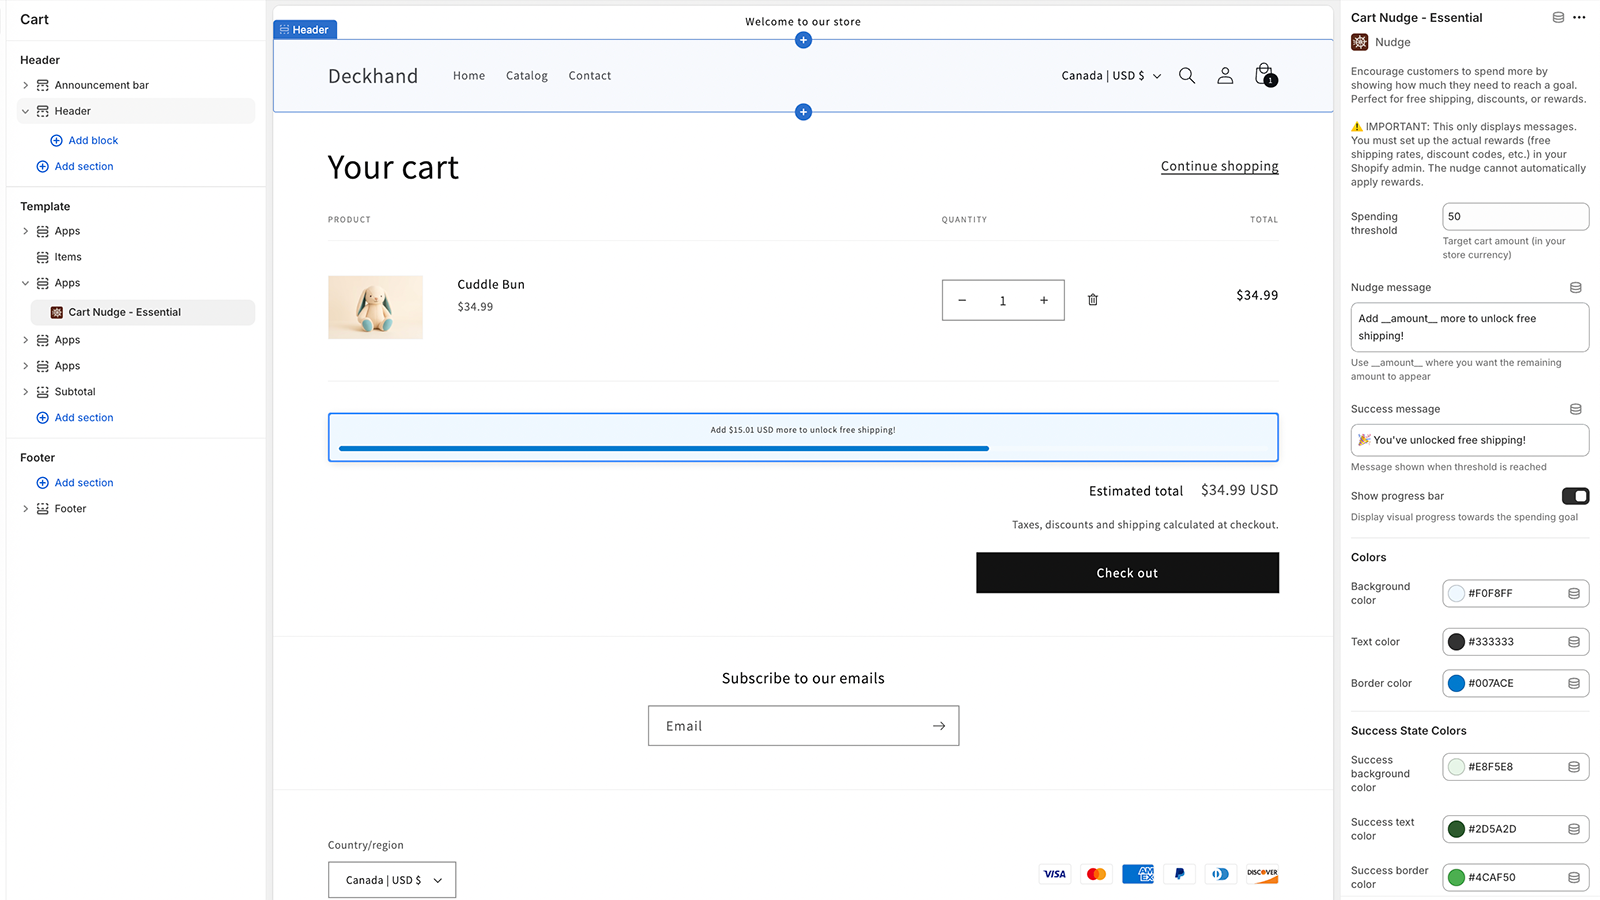Click the blue plus below the Header section
Screen dimensions: 1600x900
(x=803, y=112)
